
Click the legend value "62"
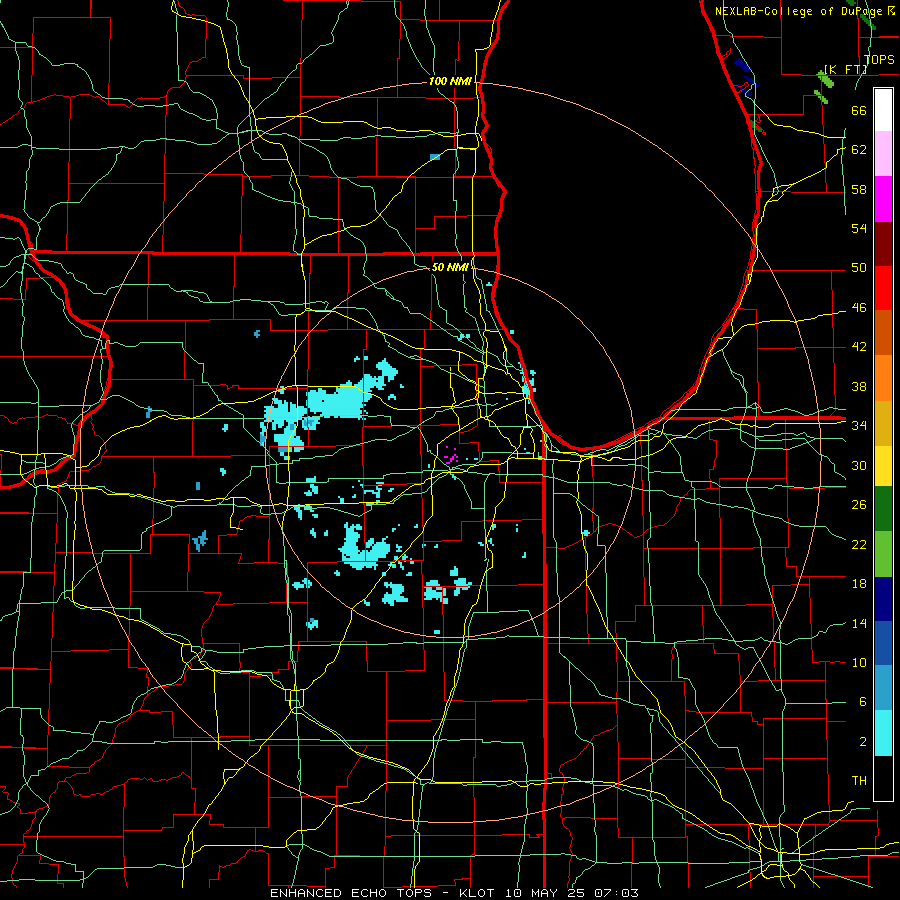tap(859, 150)
